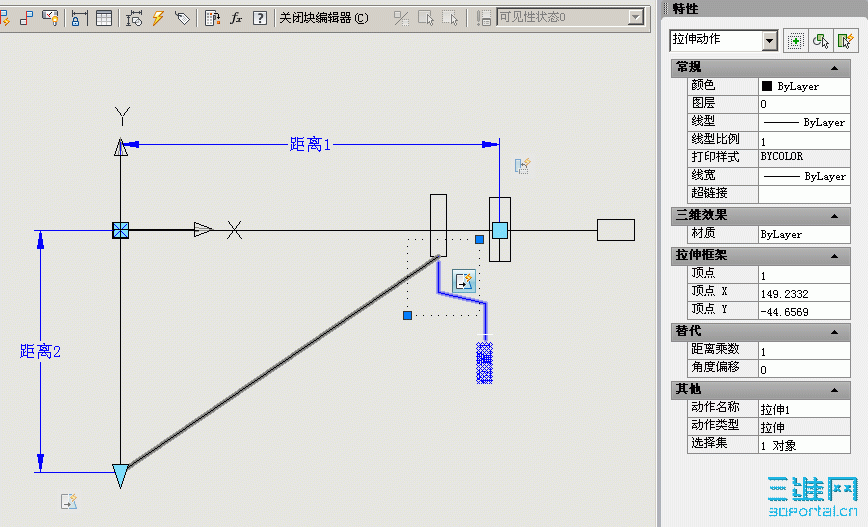This screenshot has width=868, height=527.
Task: Toggle the visibility mode icon
Action: 401,18
